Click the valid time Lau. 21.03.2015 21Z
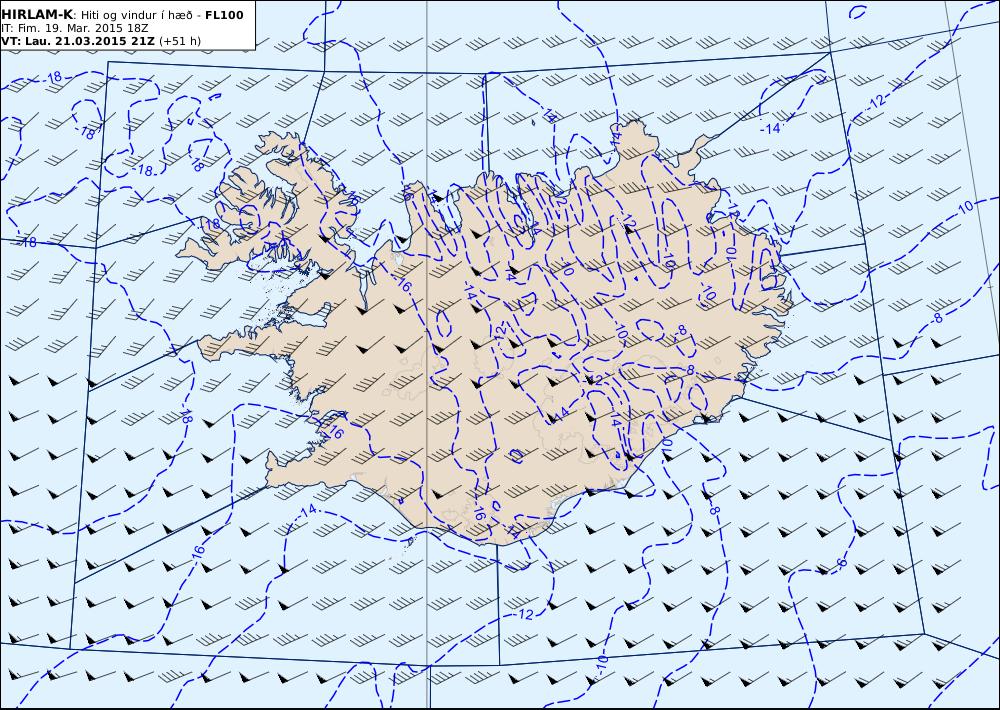This screenshot has height=710, width=1000. click(88, 41)
